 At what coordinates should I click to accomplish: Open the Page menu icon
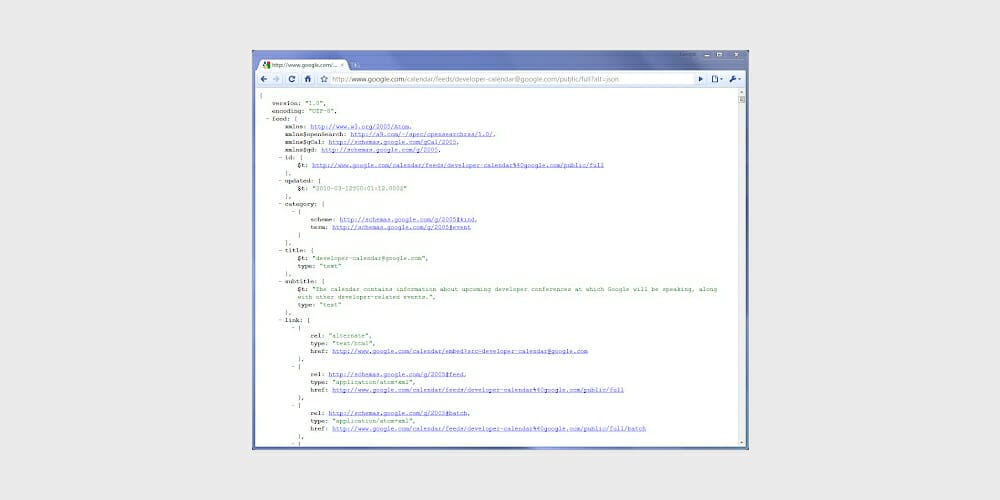click(717, 79)
